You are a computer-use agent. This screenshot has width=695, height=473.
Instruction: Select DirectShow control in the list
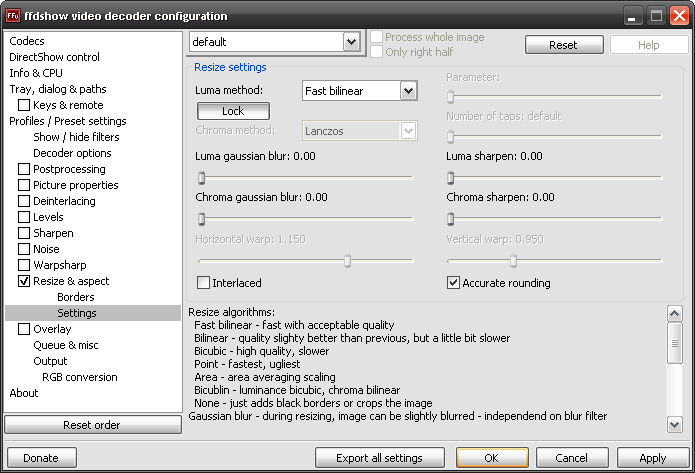click(x=54, y=57)
